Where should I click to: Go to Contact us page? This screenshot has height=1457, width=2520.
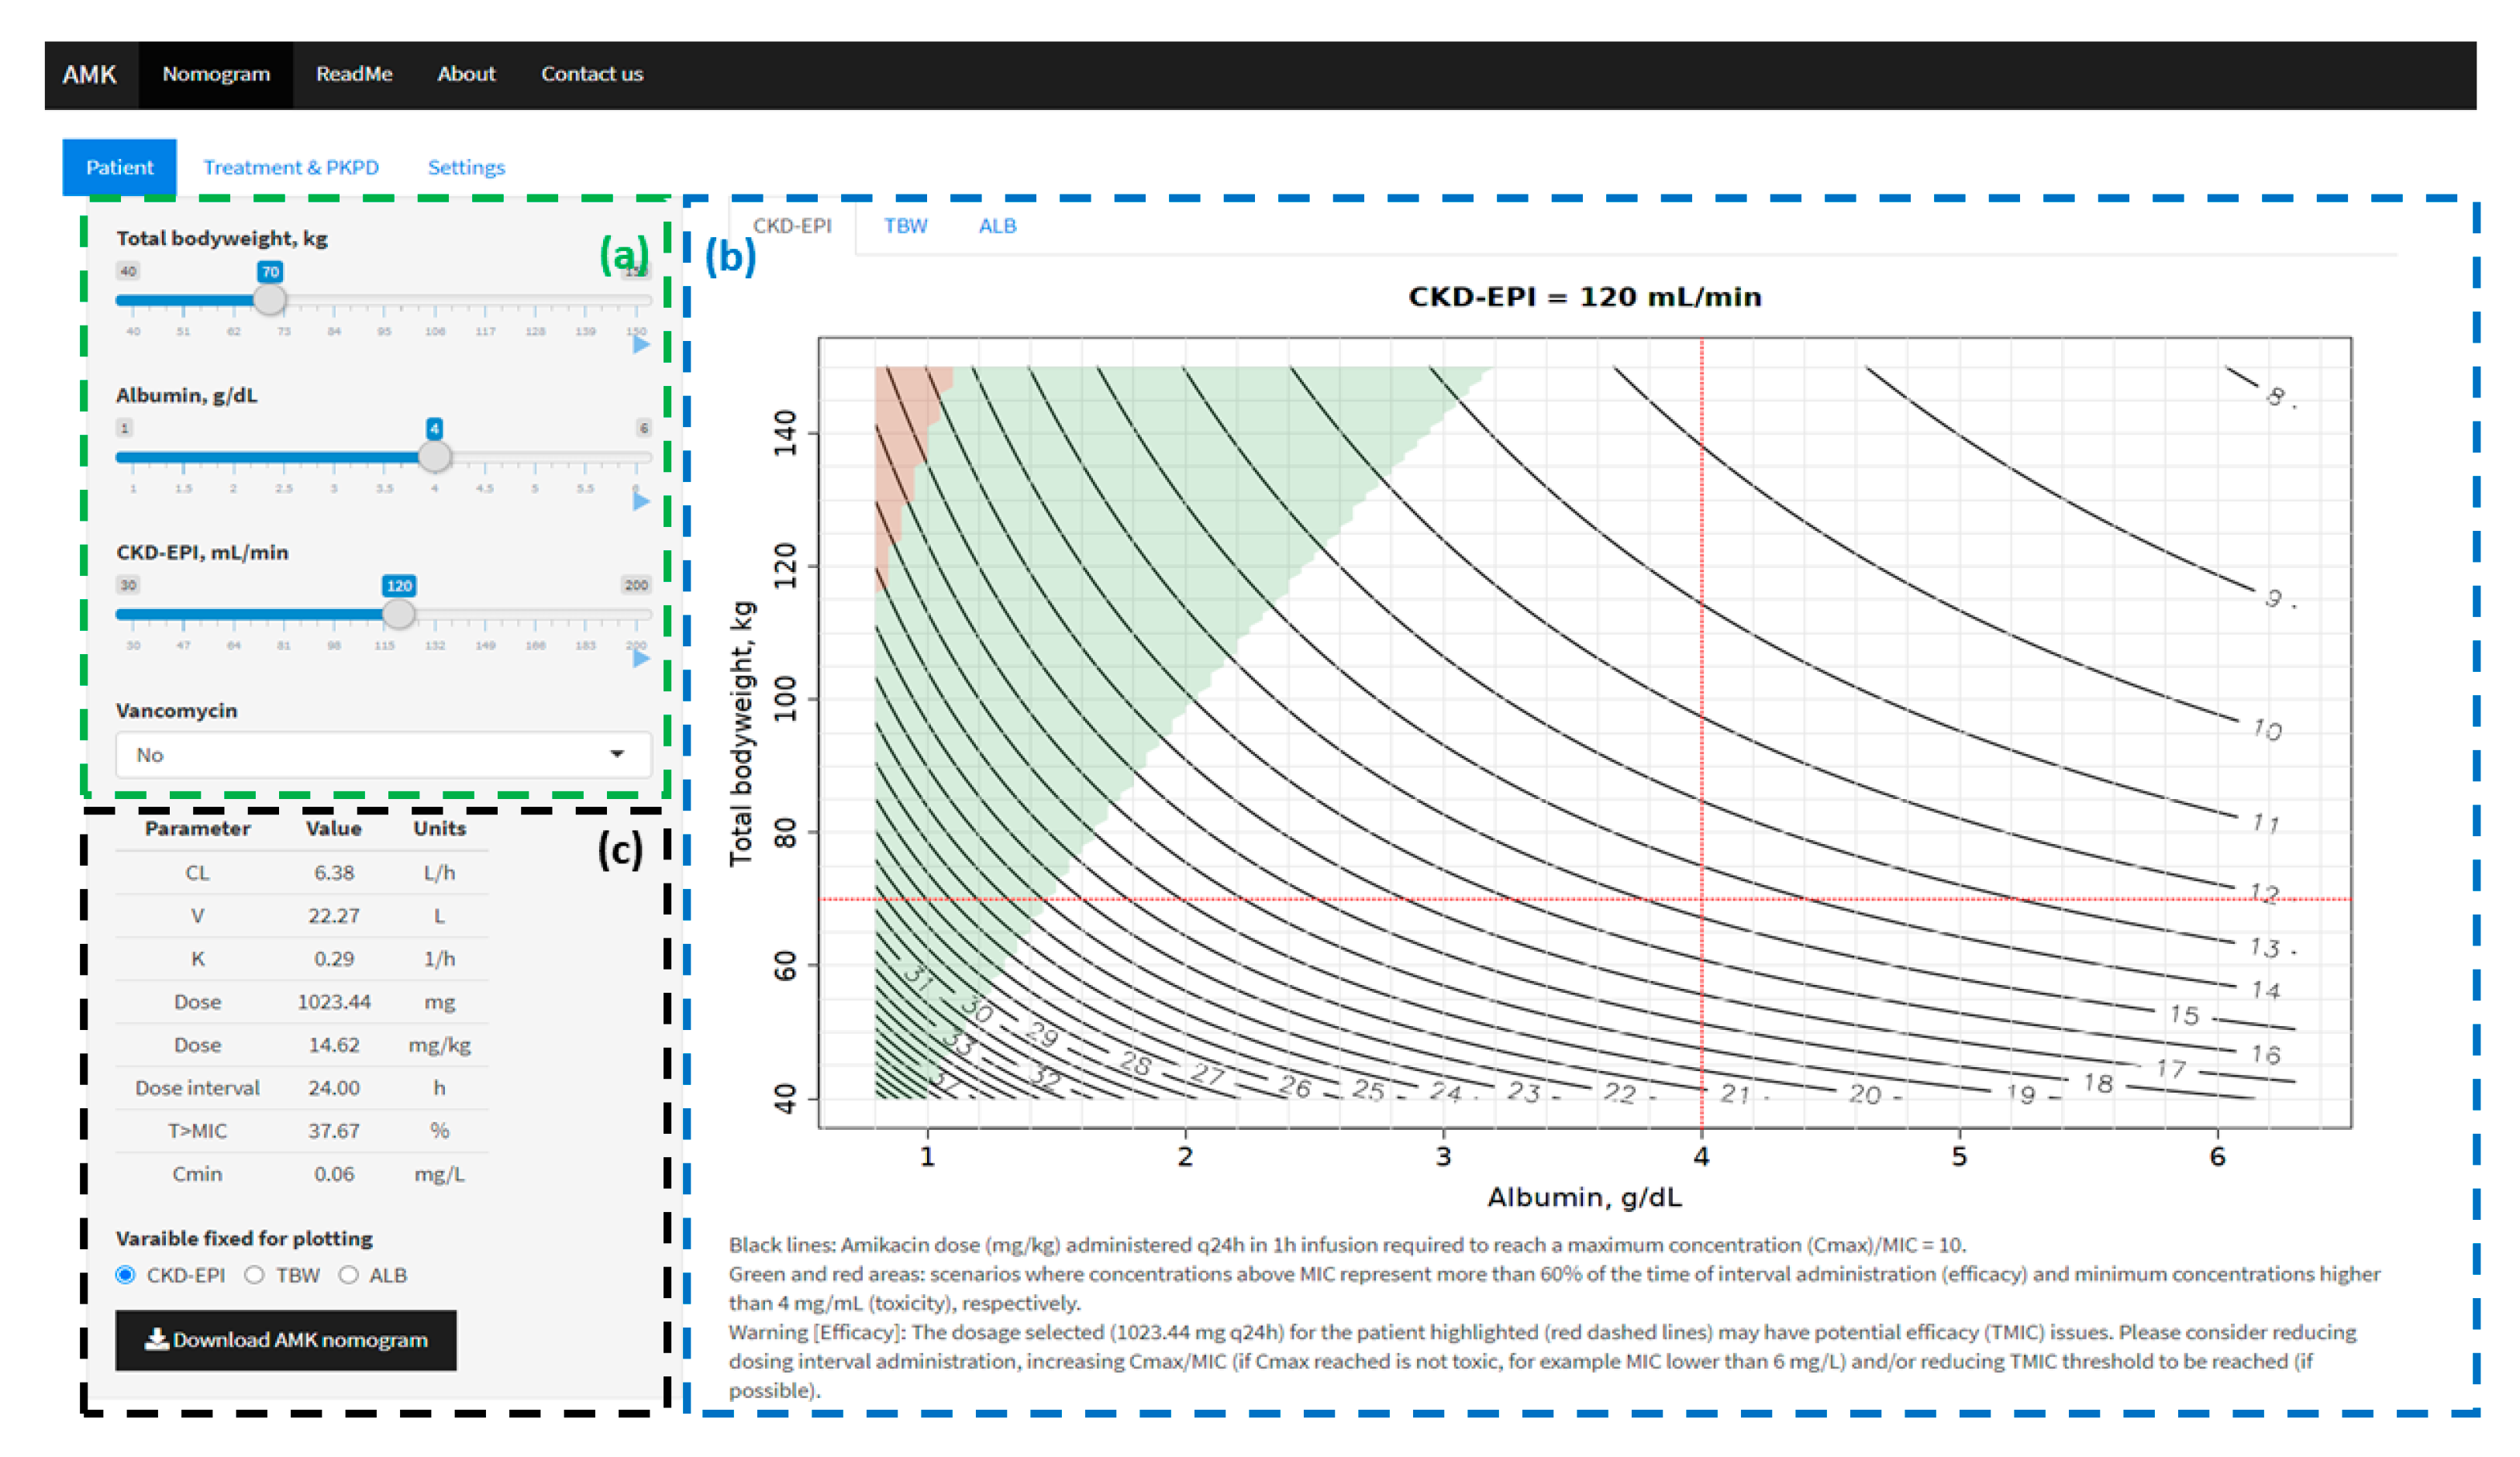click(592, 75)
